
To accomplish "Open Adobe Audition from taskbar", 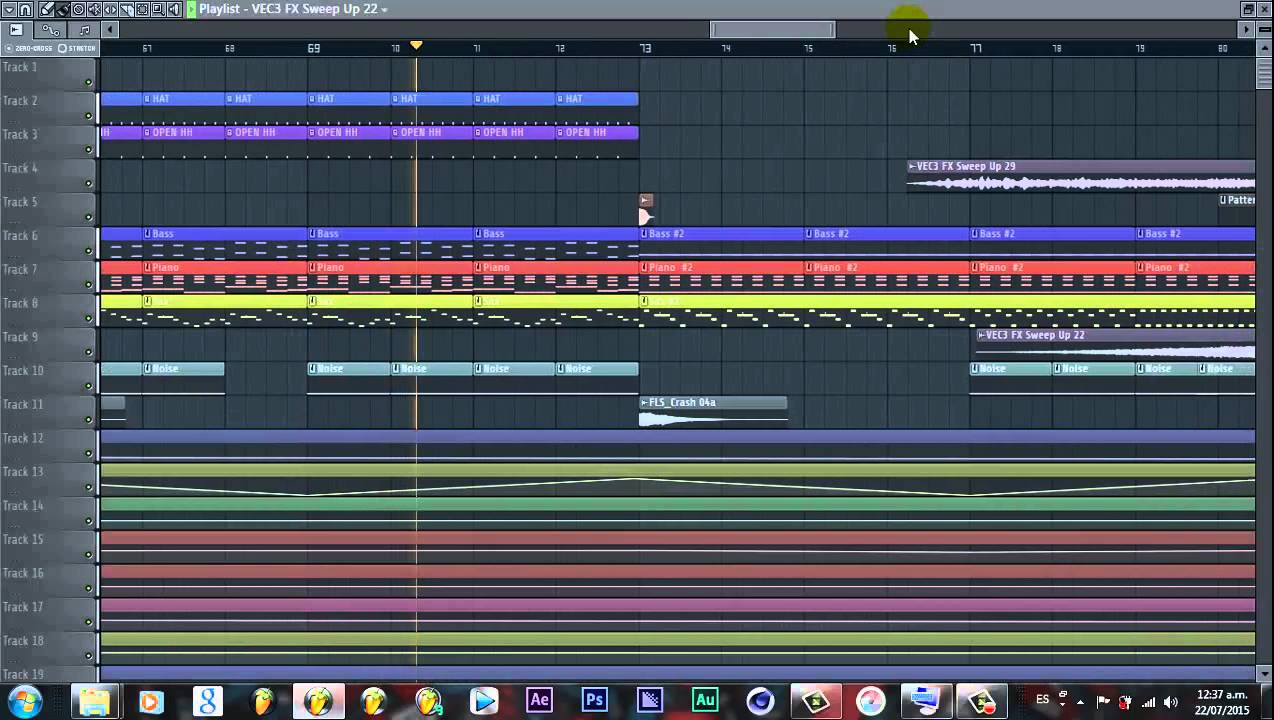I will (x=705, y=701).
